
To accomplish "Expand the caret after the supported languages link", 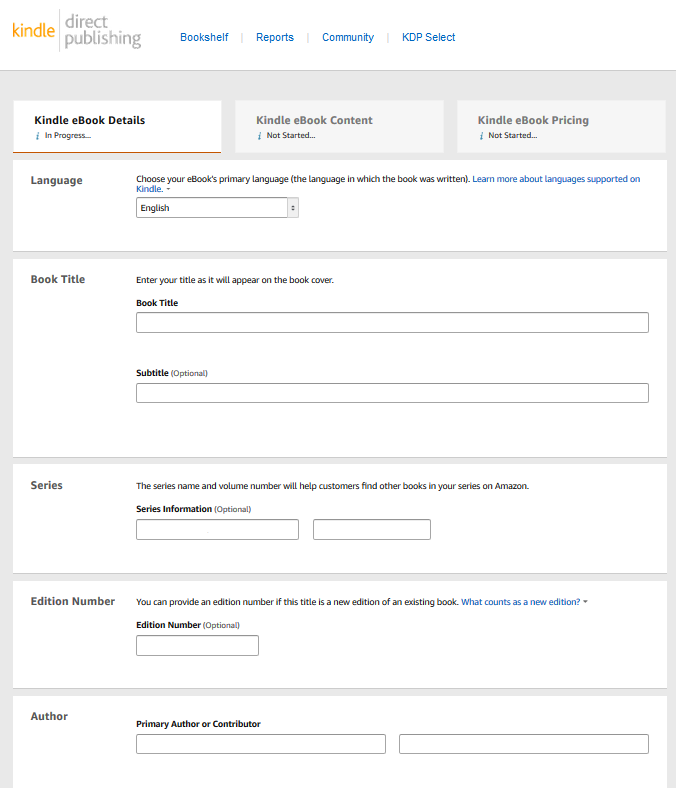I will [168, 189].
